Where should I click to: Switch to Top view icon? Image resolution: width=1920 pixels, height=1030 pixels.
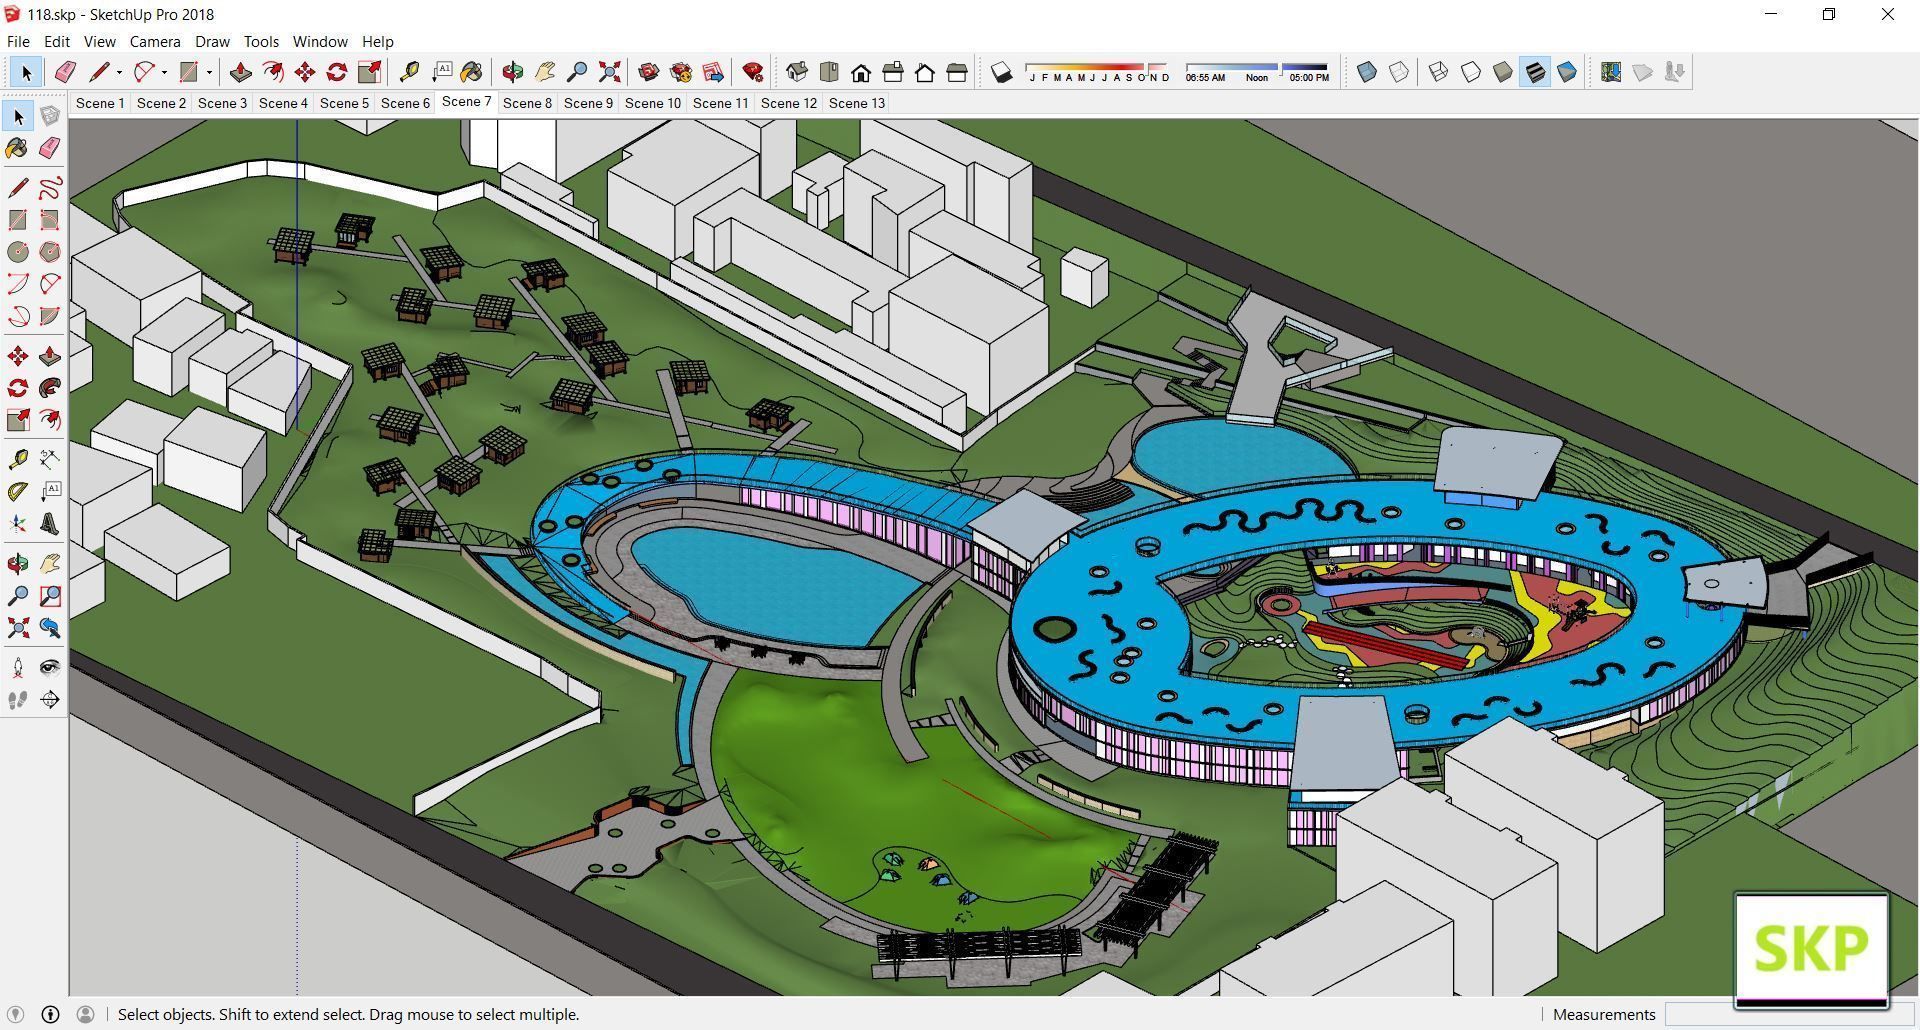click(829, 72)
